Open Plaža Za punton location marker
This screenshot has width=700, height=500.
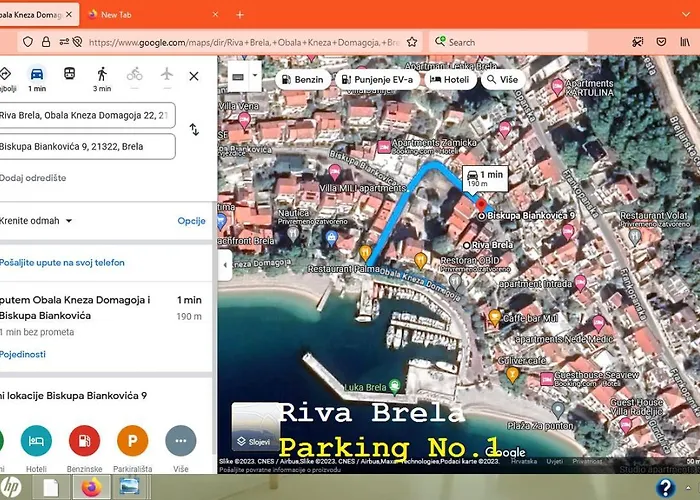click(558, 409)
